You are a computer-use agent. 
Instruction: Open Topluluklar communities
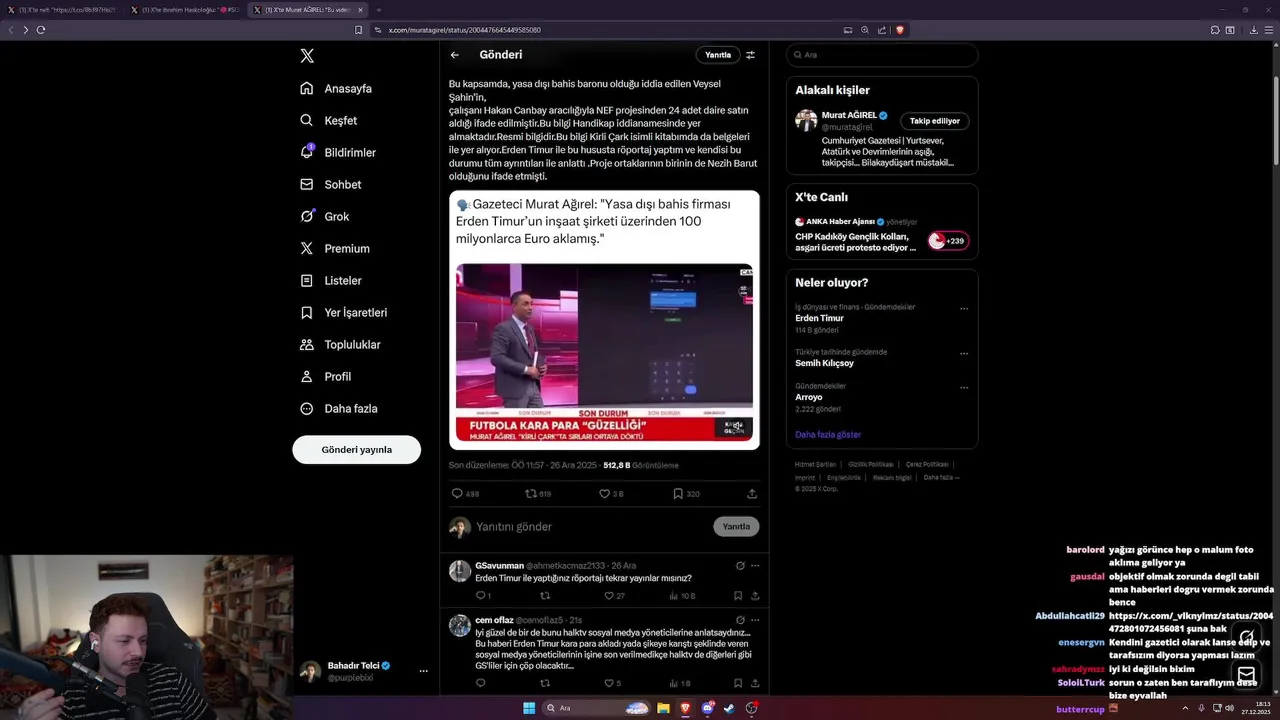[x=340, y=344]
